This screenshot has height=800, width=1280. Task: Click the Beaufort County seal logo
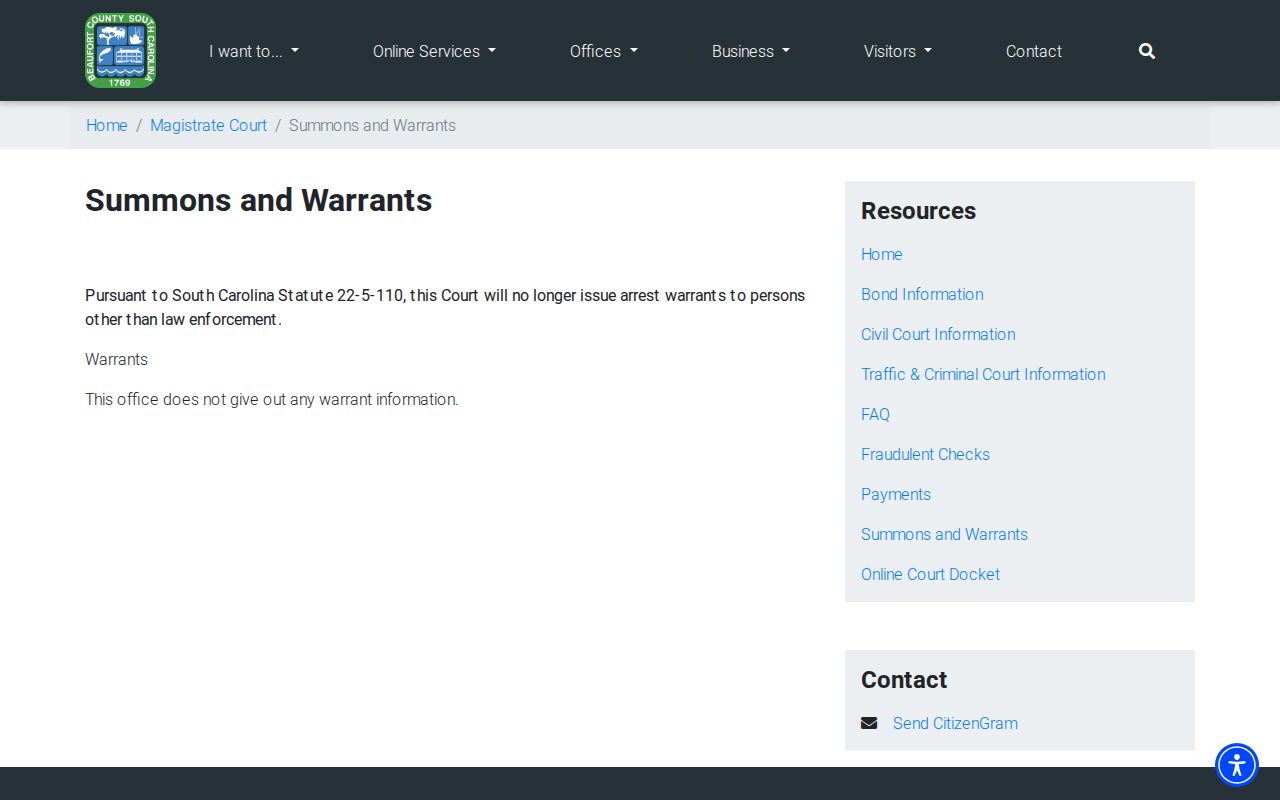click(x=121, y=51)
